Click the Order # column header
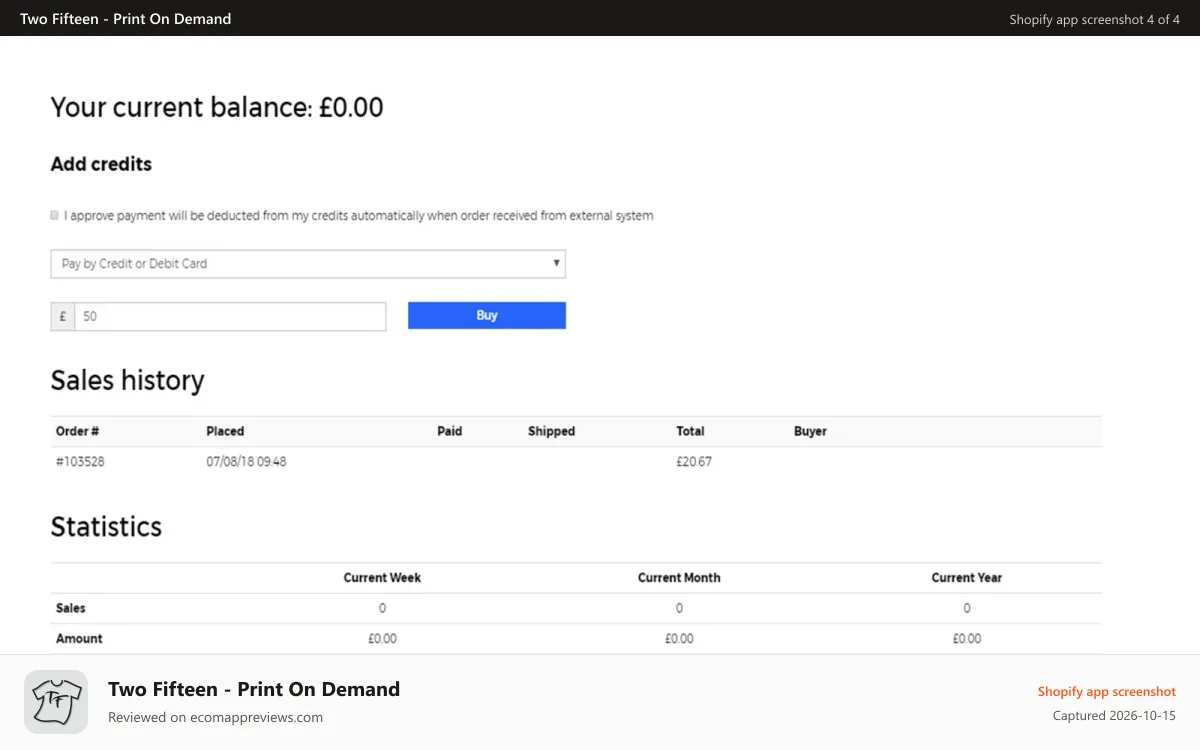 77,431
